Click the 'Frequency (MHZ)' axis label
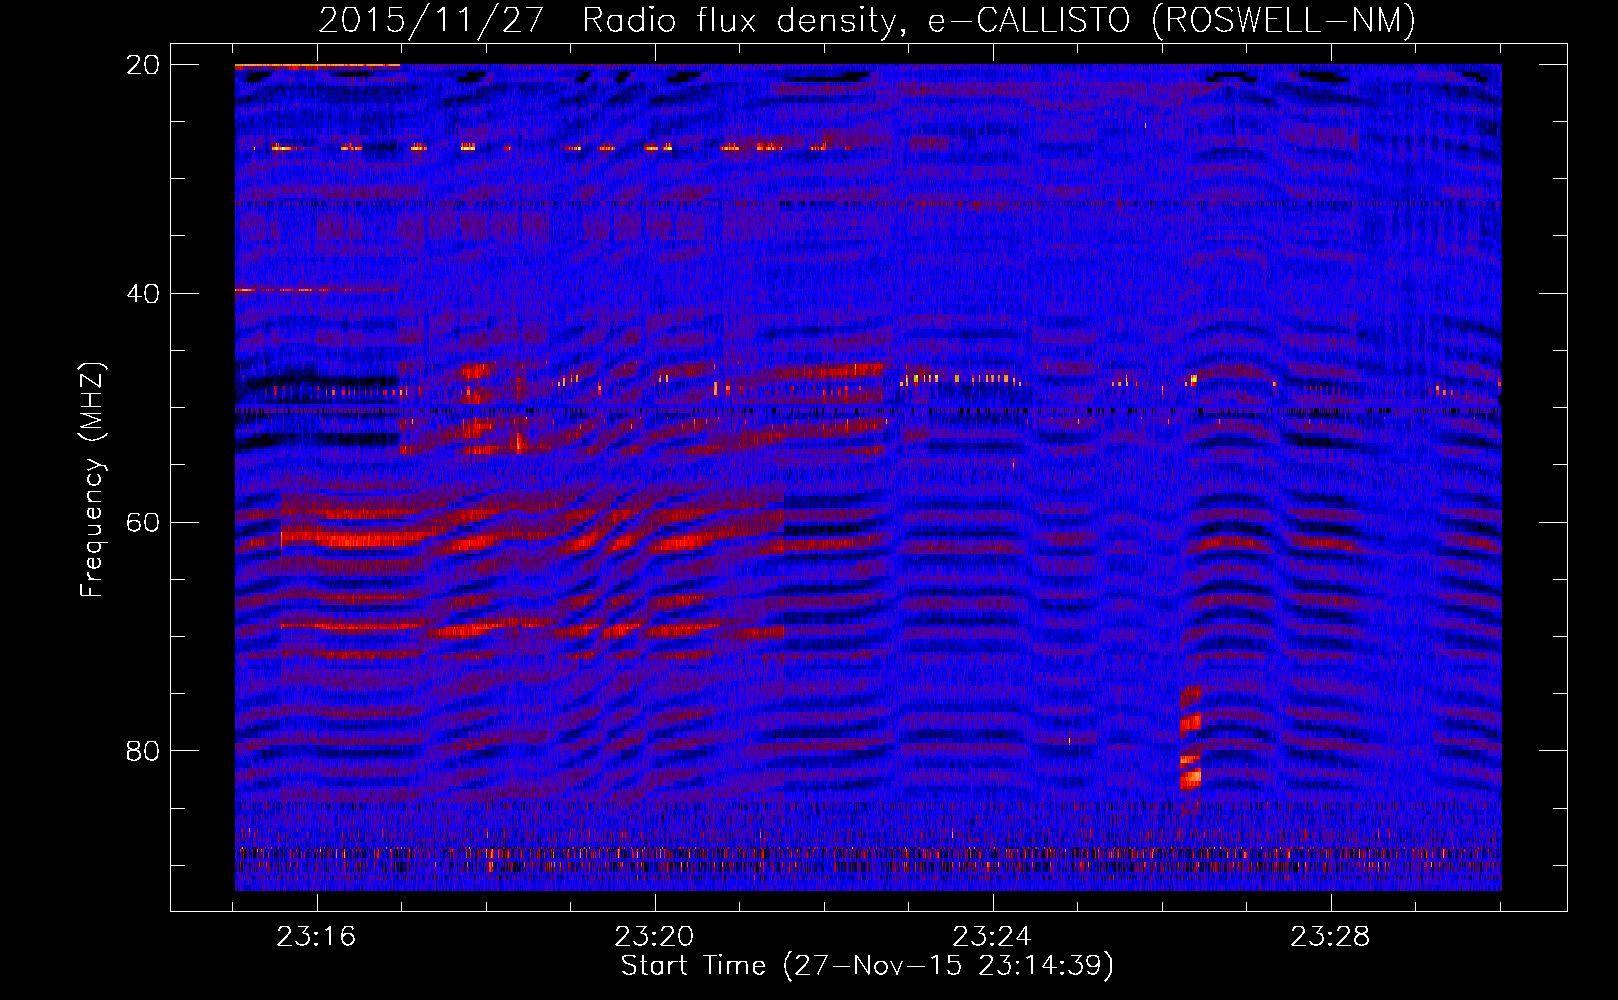 92,479
